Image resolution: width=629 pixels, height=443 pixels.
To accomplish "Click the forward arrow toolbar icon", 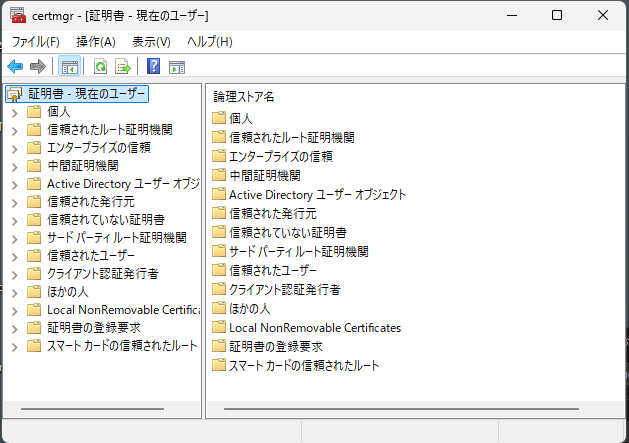I will tap(38, 67).
